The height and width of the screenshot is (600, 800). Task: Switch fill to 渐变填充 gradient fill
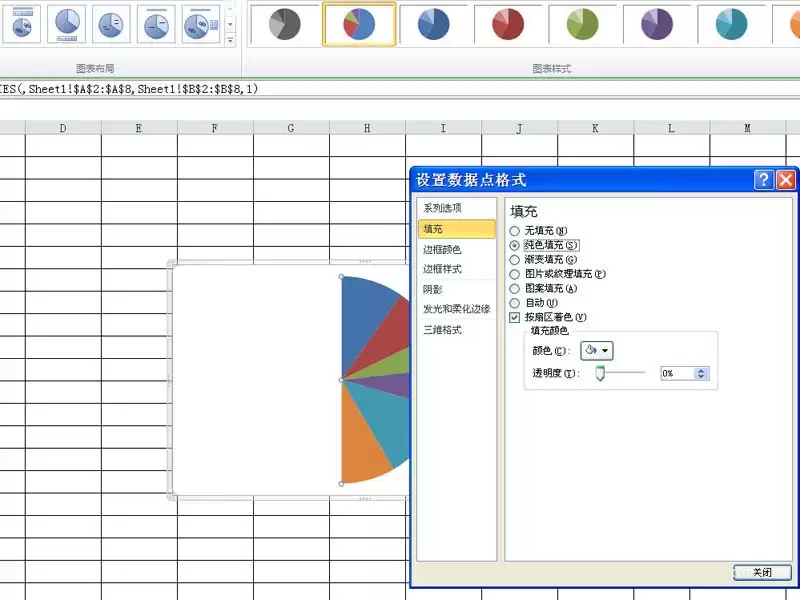pyautogui.click(x=514, y=259)
